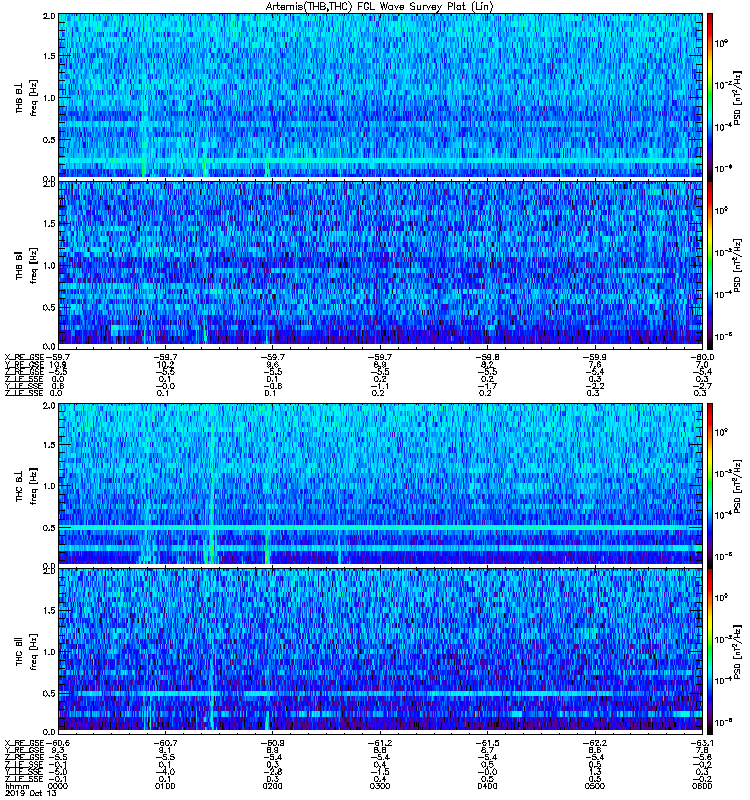Click the "PSD [nT²/Hz]" label of the THC B⊥ panel
750x800 pixels.
(x=737, y=485)
